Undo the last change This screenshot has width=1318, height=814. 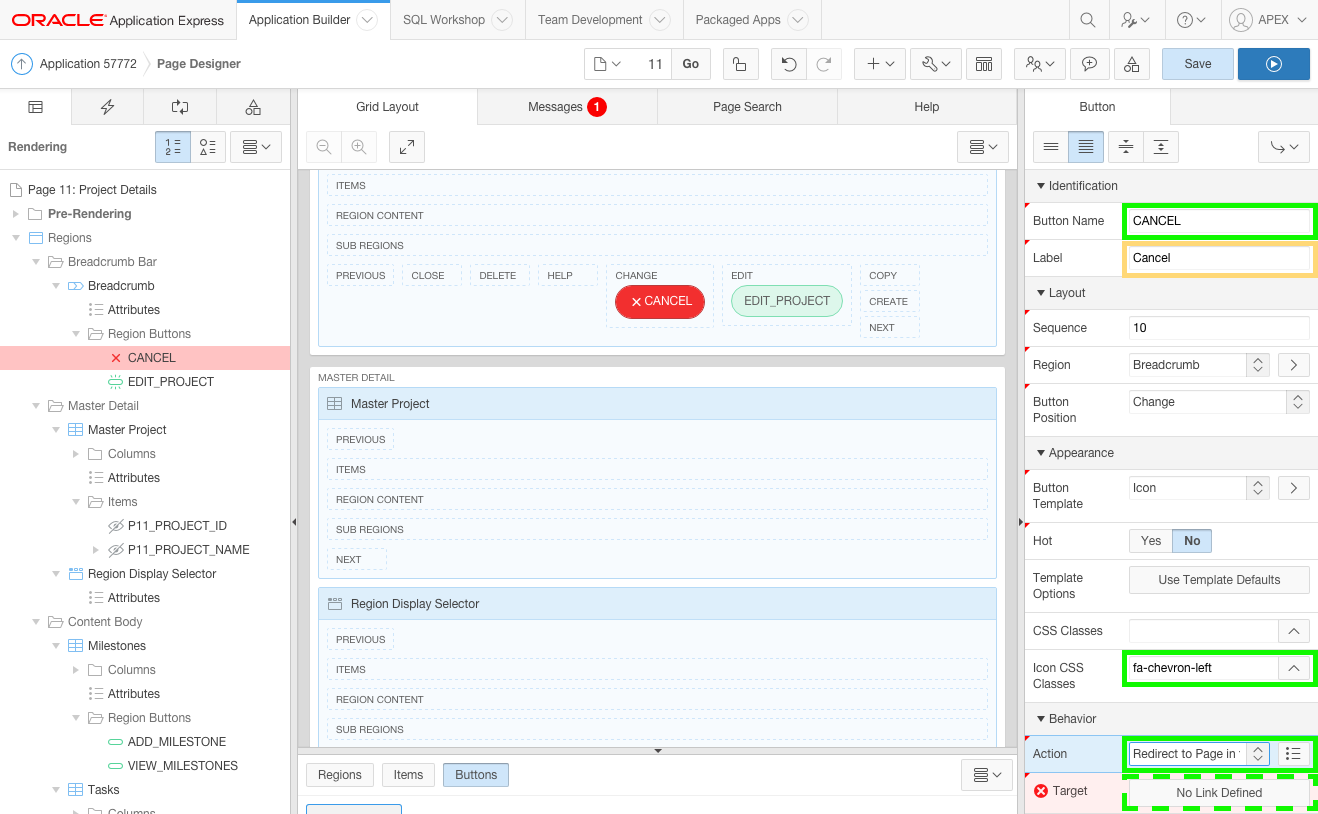tap(789, 64)
